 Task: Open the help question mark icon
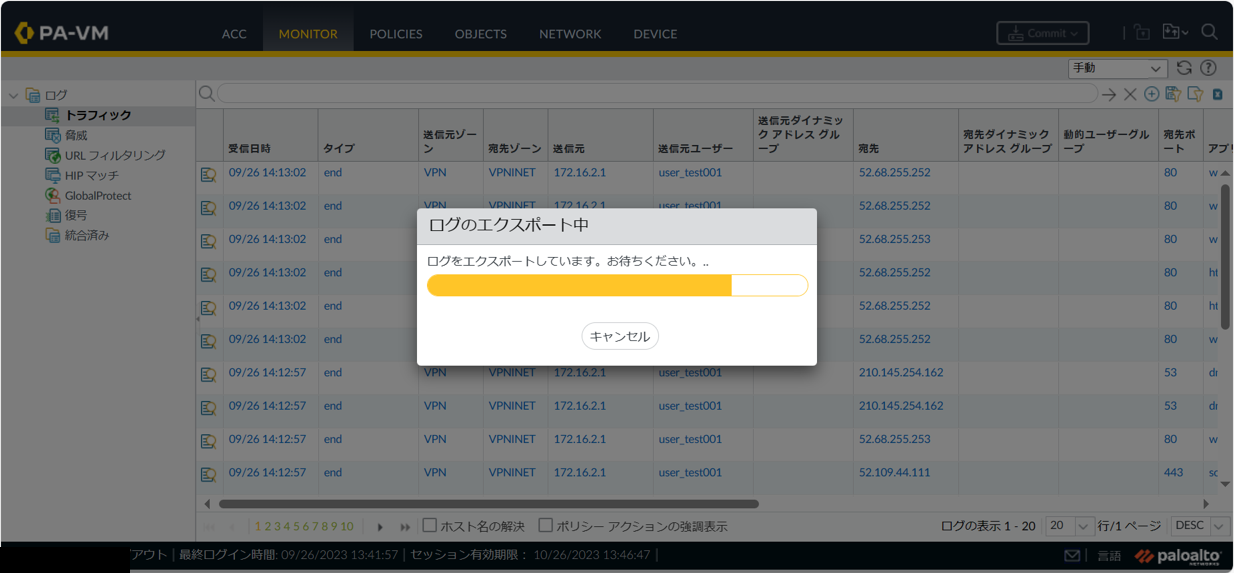[x=1208, y=68]
